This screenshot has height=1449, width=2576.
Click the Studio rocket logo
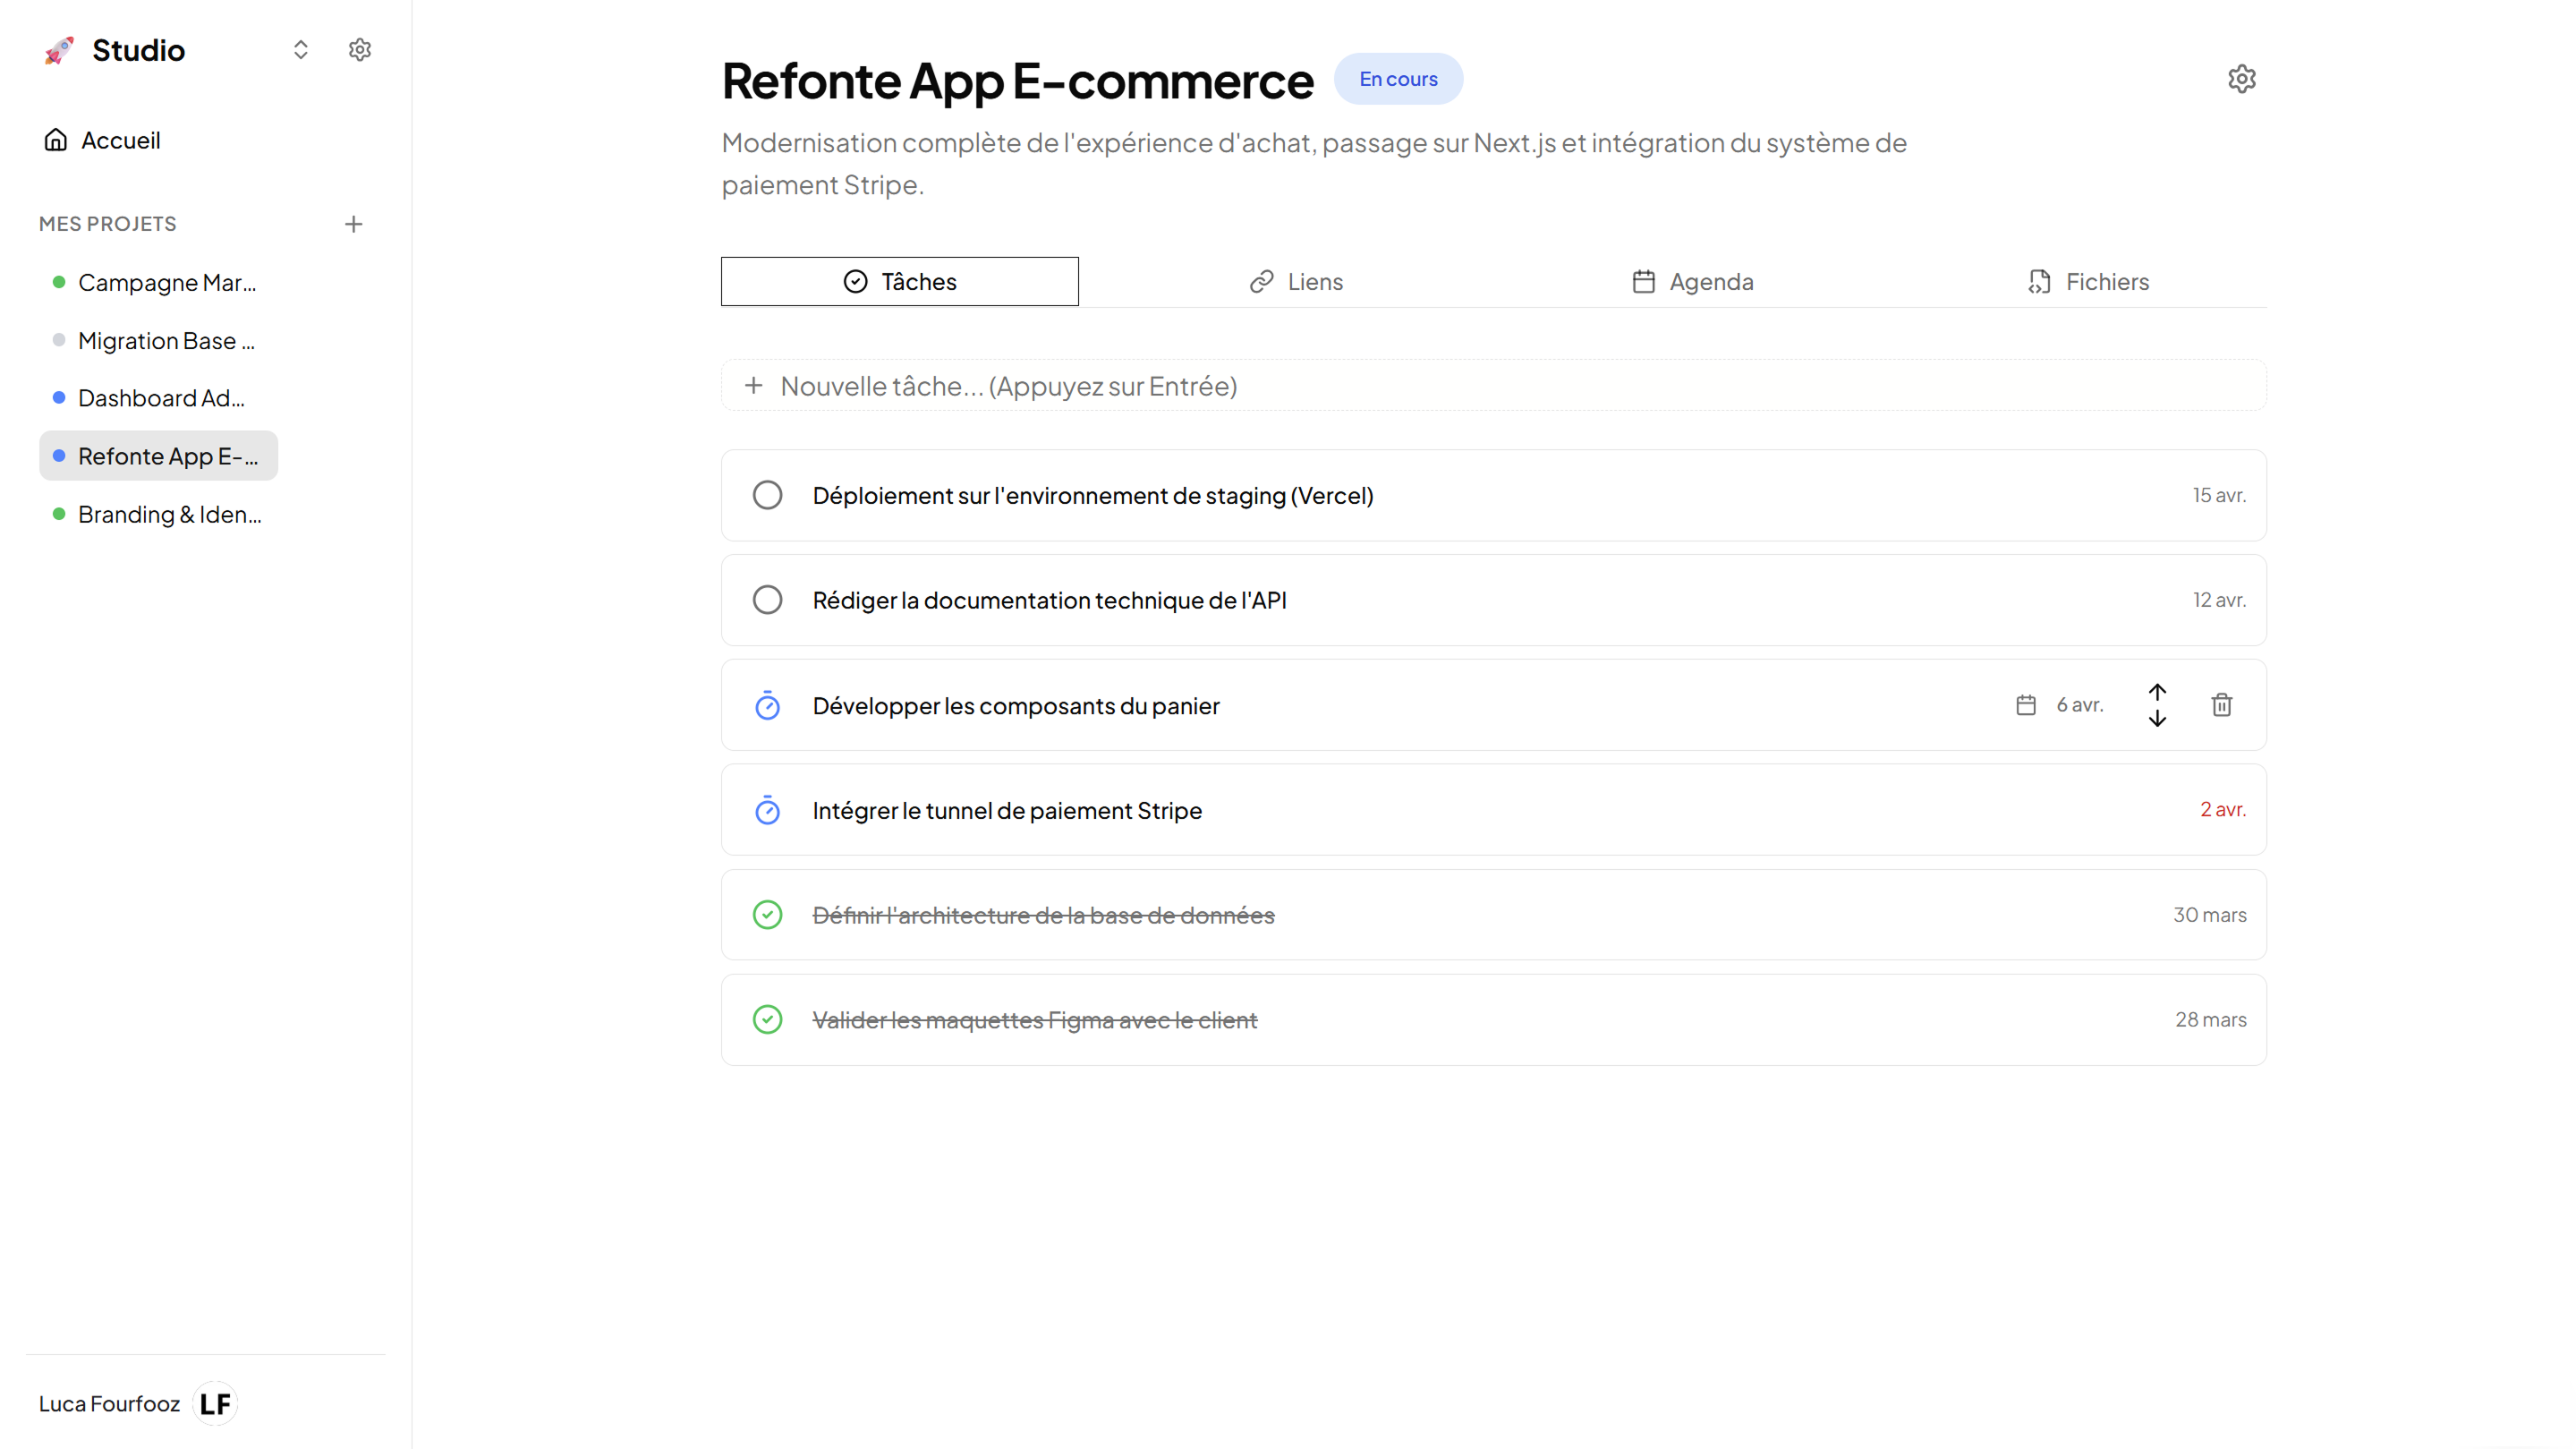tap(59, 50)
